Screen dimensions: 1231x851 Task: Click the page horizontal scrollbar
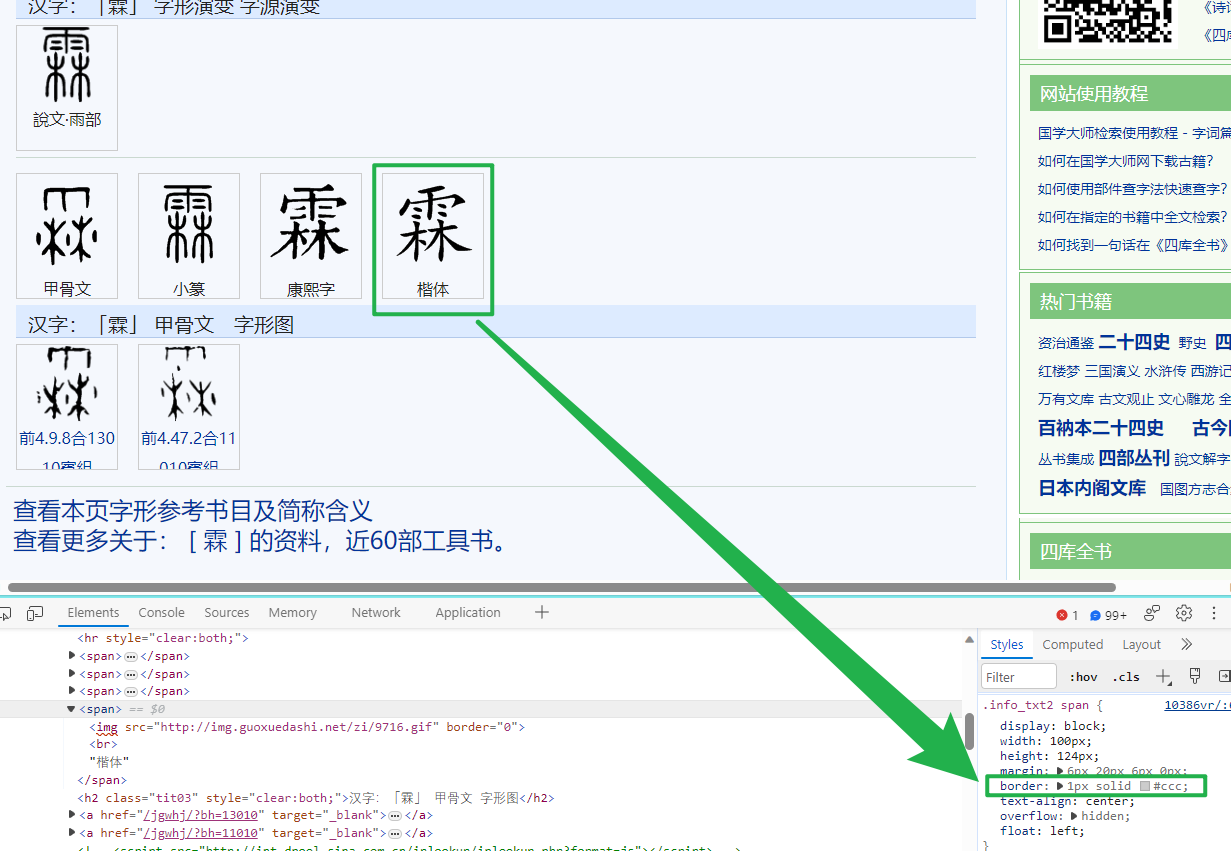[x=561, y=587]
